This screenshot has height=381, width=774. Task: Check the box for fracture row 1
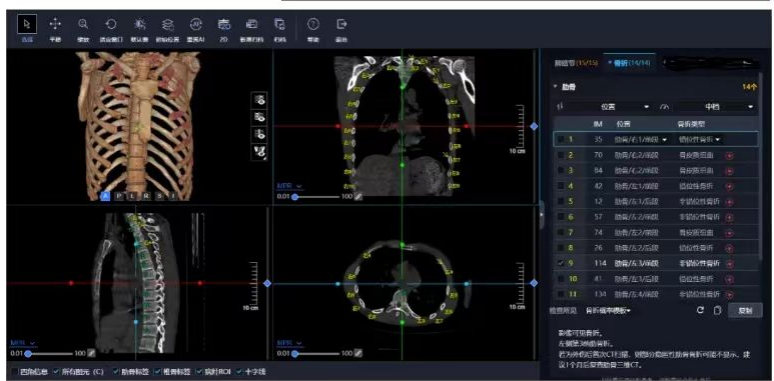point(561,140)
